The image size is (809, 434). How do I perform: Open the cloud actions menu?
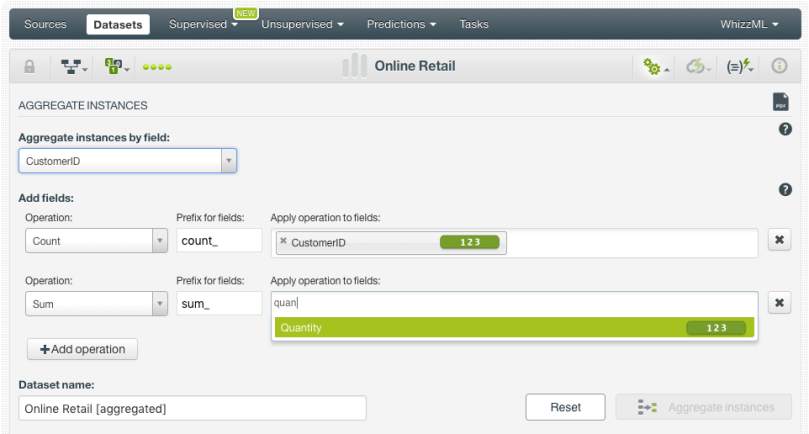point(698,67)
